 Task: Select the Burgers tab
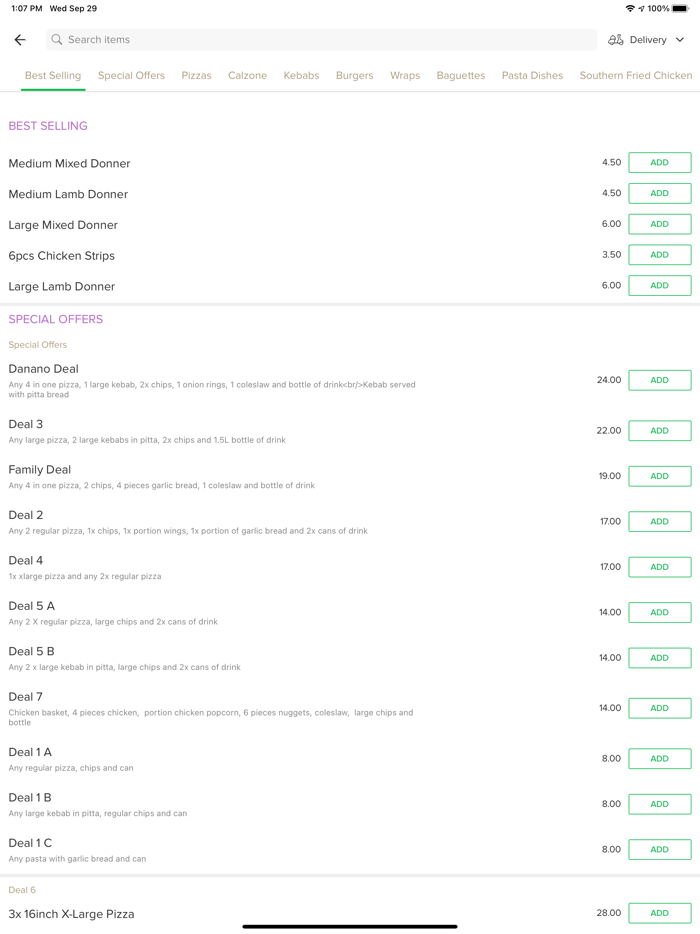[x=354, y=76]
